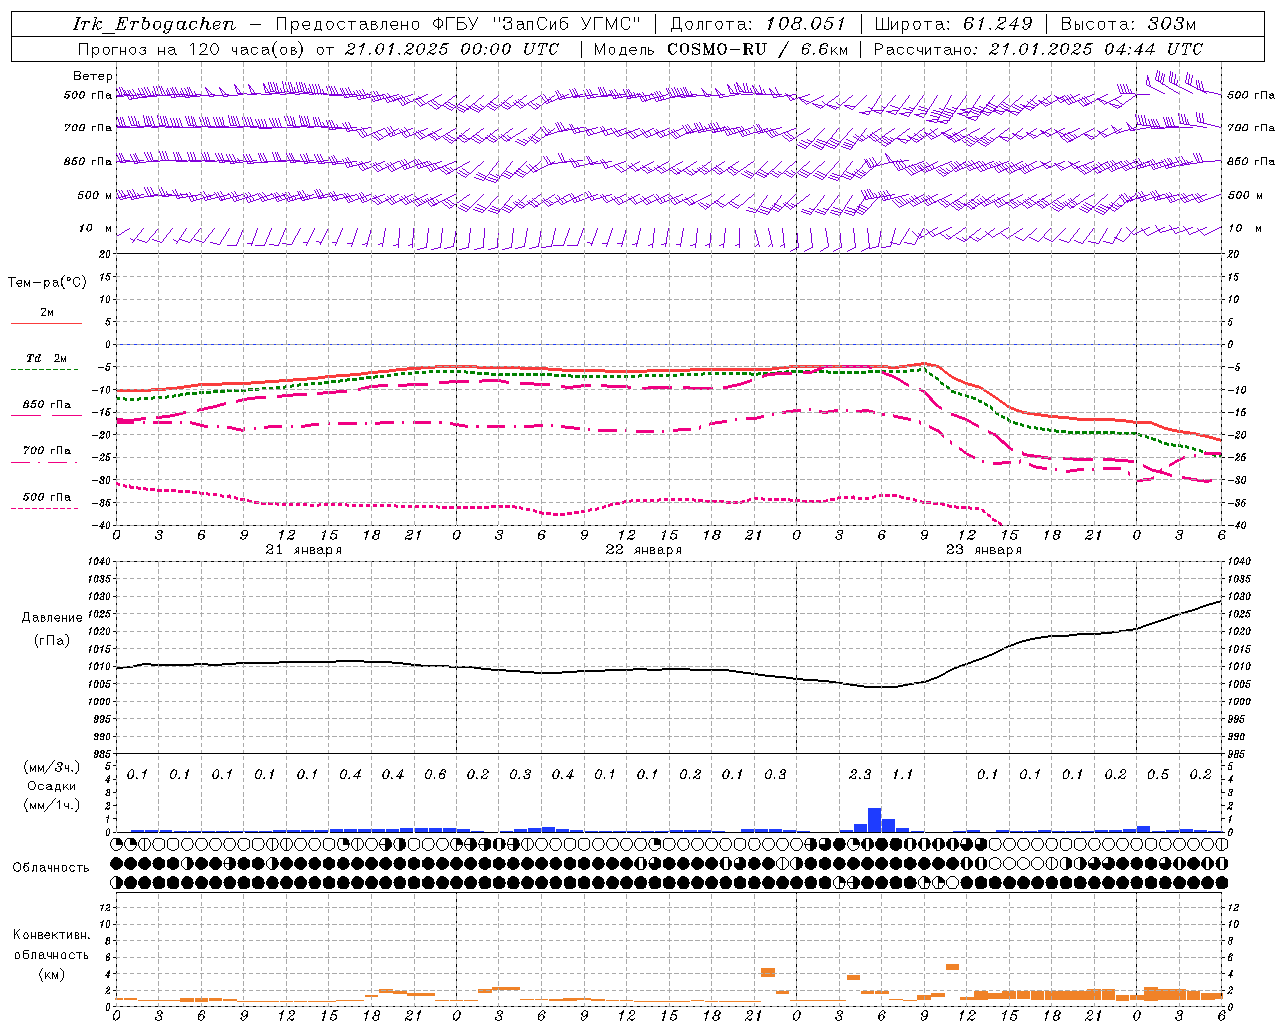Click the forecast start time 21.01.2025 00:00 UTC
Image resolution: width=1280 pixels, height=1024 pixels.
(452, 49)
